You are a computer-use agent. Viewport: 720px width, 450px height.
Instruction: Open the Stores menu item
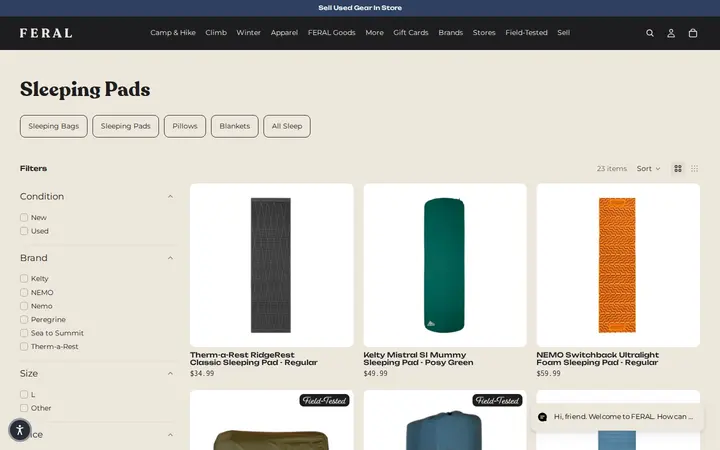484,33
